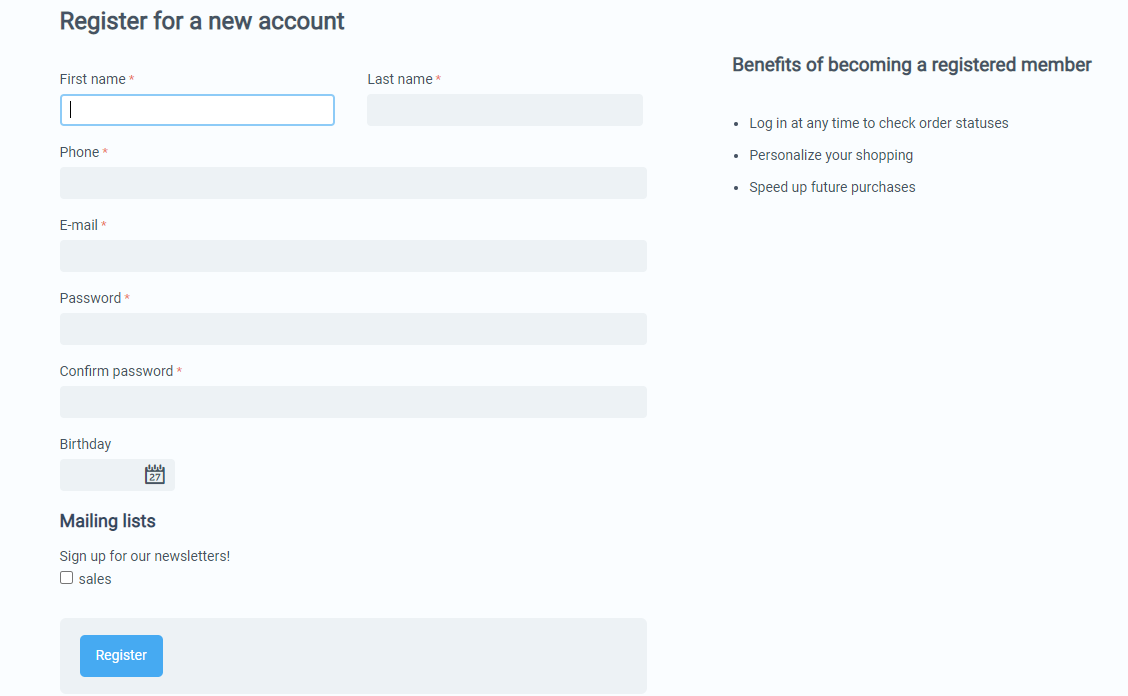Viewport: 1128px width, 696px height.
Task: Click 'Benefits of becoming a registered member' heading
Action: pyautogui.click(x=911, y=65)
